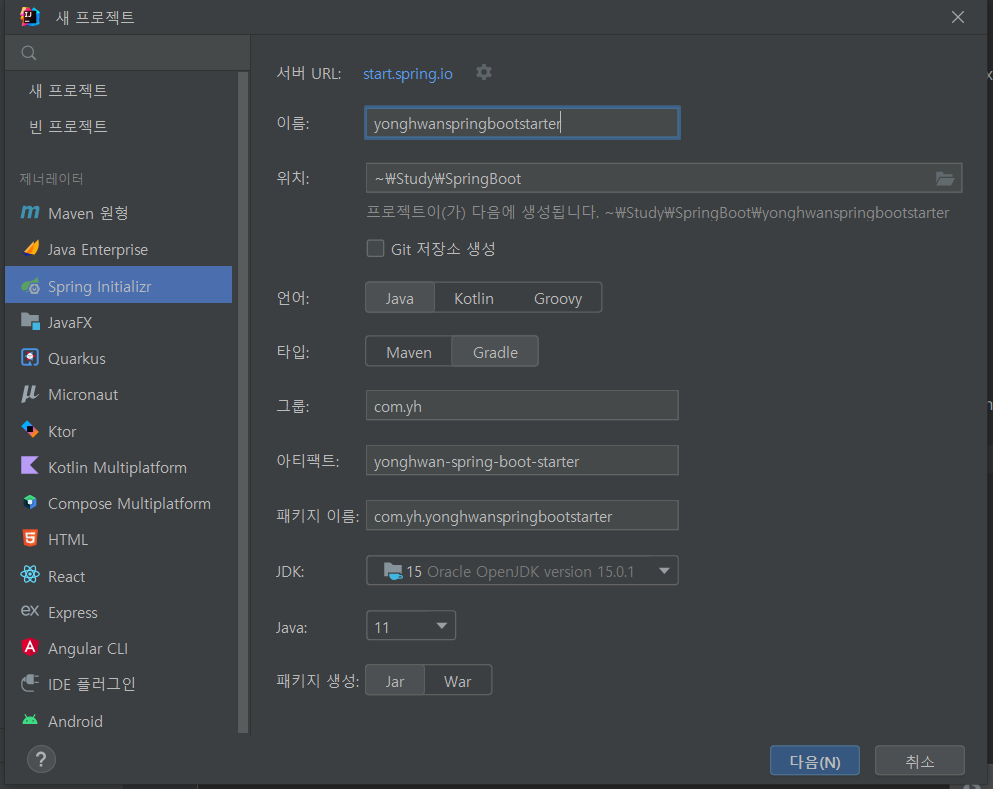The image size is (993, 789).
Task: Click the Angular CLI label in the list
Action: click(88, 648)
